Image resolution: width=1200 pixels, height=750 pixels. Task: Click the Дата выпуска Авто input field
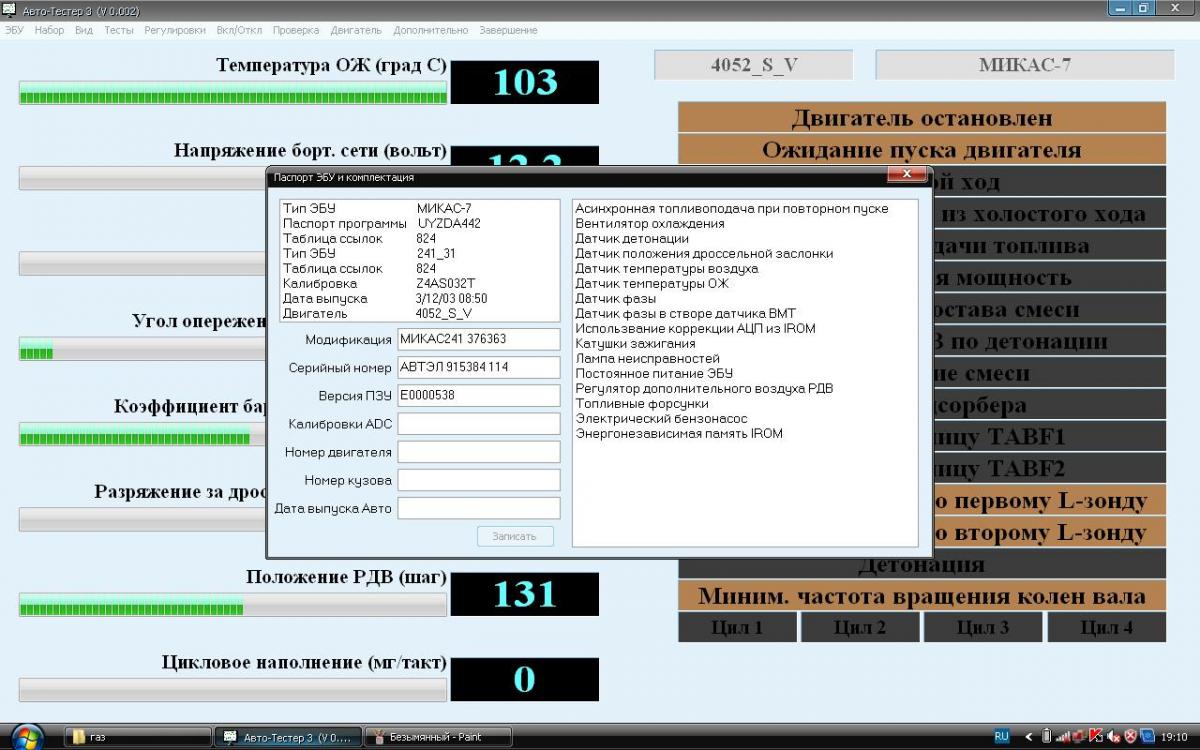[x=479, y=508]
